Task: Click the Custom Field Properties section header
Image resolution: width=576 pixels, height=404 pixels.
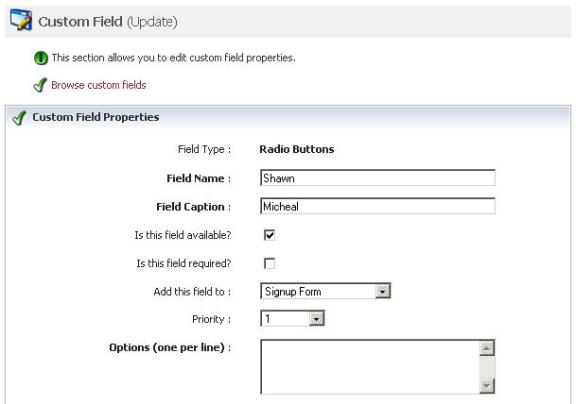Action: click(288, 117)
